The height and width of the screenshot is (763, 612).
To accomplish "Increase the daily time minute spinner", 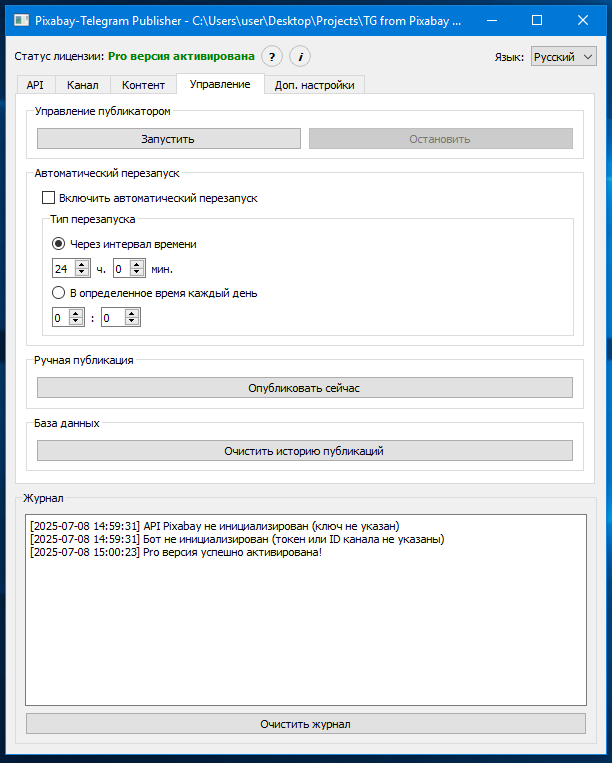I will click(x=132, y=314).
